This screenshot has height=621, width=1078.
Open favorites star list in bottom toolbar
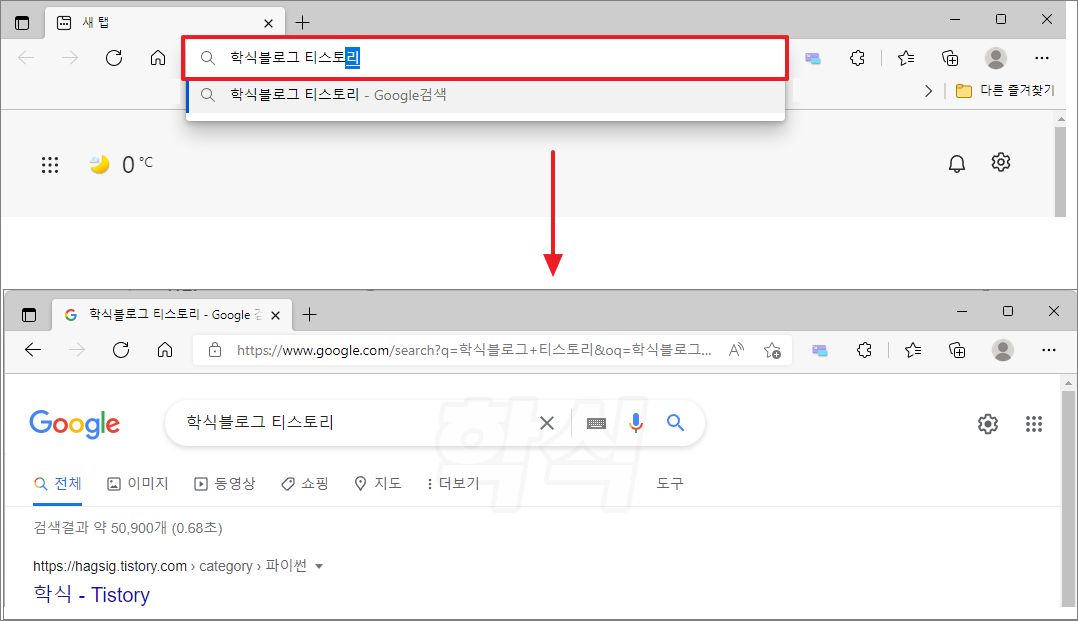(913, 351)
